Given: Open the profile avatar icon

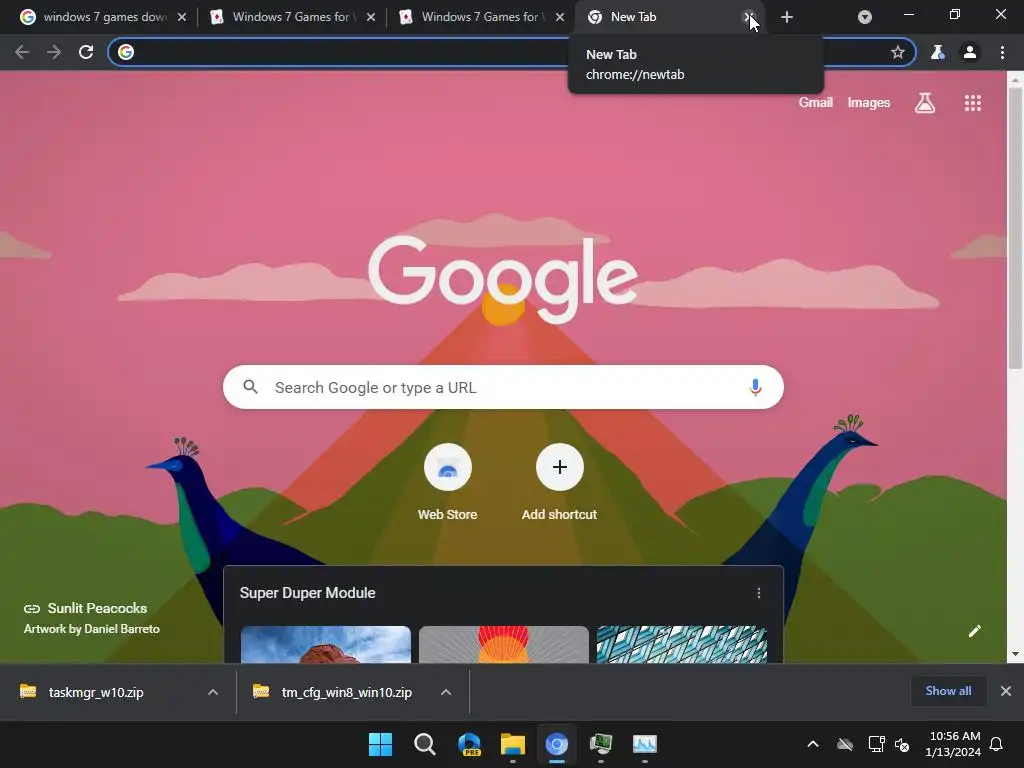Looking at the screenshot, I should [x=970, y=52].
